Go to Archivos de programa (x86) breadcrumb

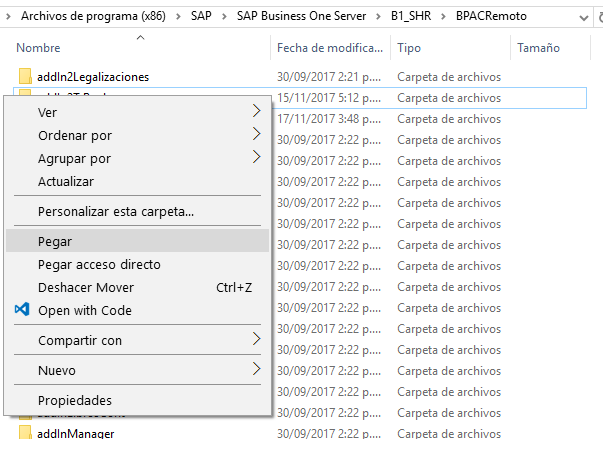tap(95, 16)
